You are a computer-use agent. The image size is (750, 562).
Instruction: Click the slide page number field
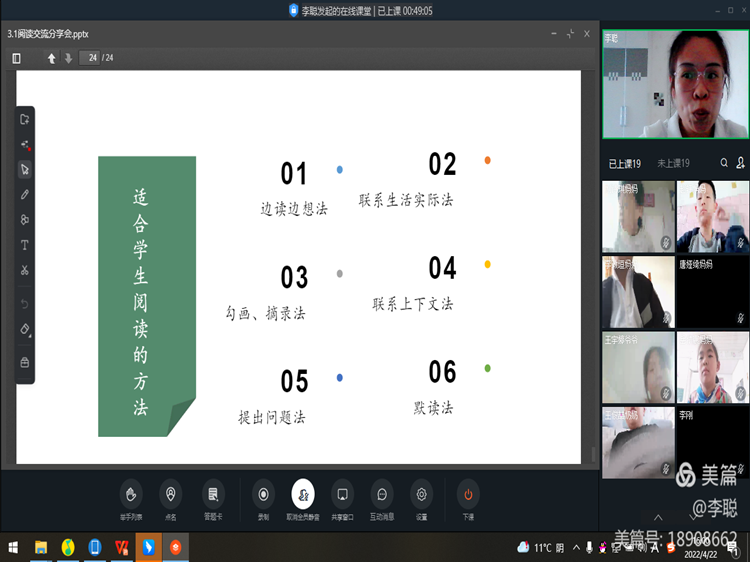click(92, 58)
